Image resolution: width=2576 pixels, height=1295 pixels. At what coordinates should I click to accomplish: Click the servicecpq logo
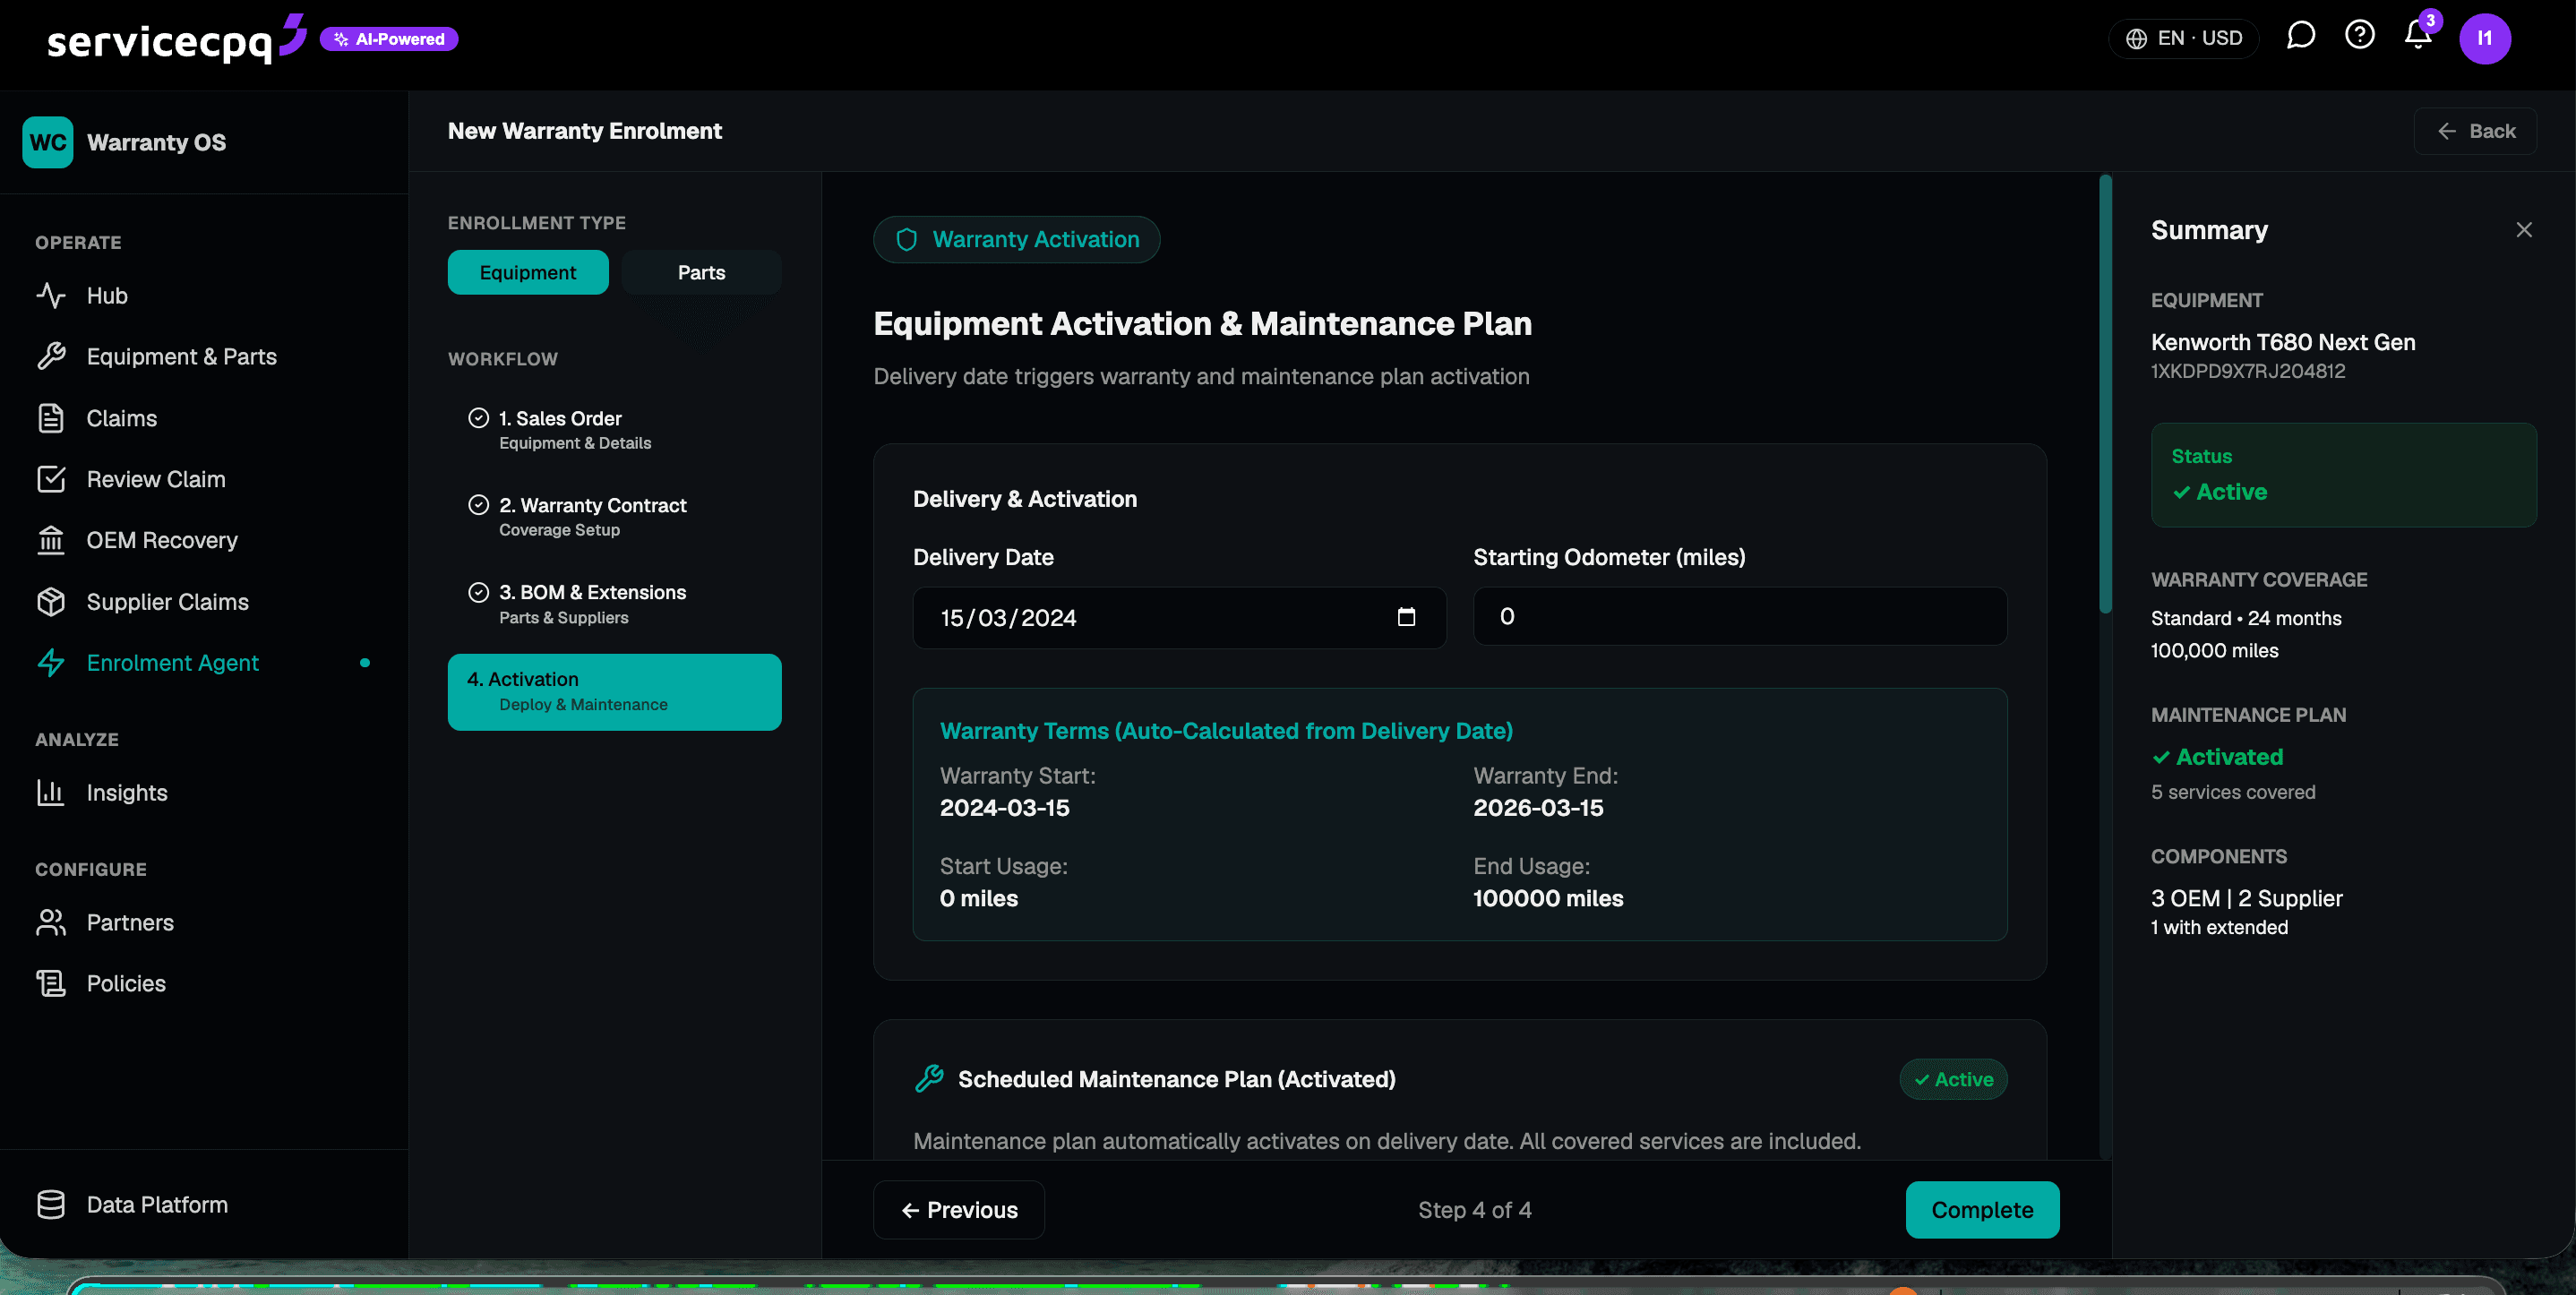pyautogui.click(x=176, y=39)
